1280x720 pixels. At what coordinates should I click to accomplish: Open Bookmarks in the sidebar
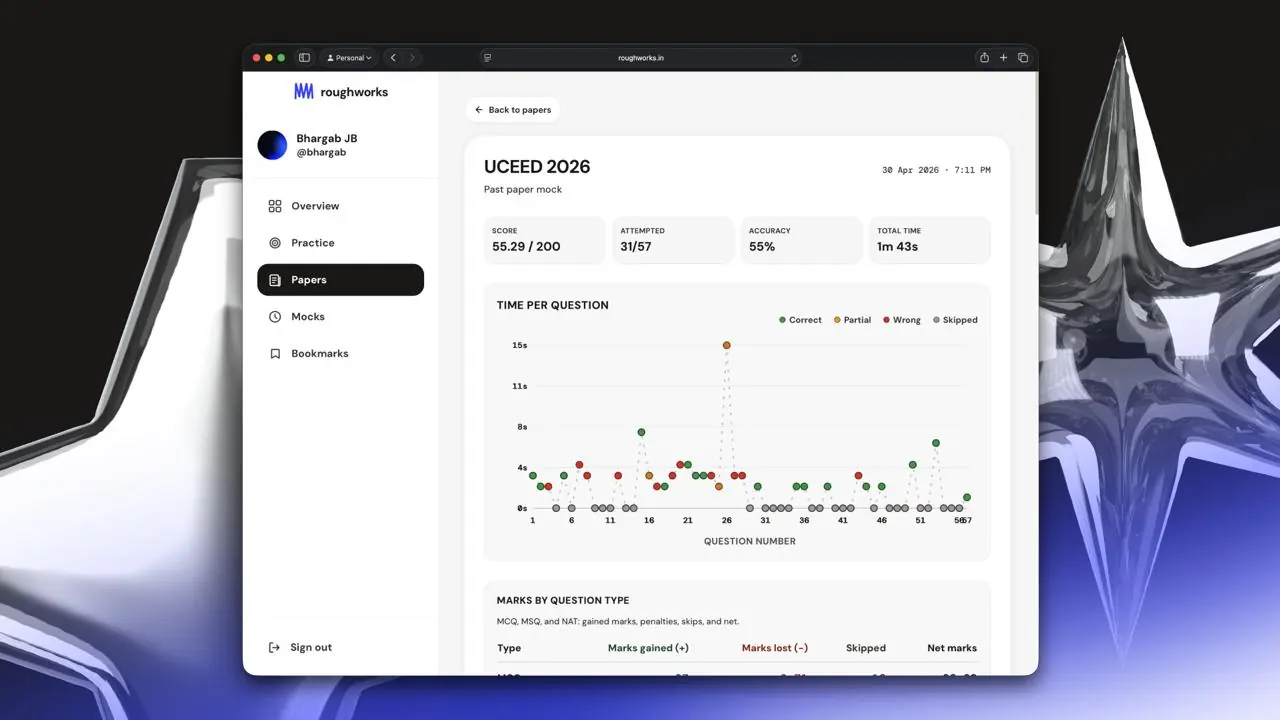point(340,354)
